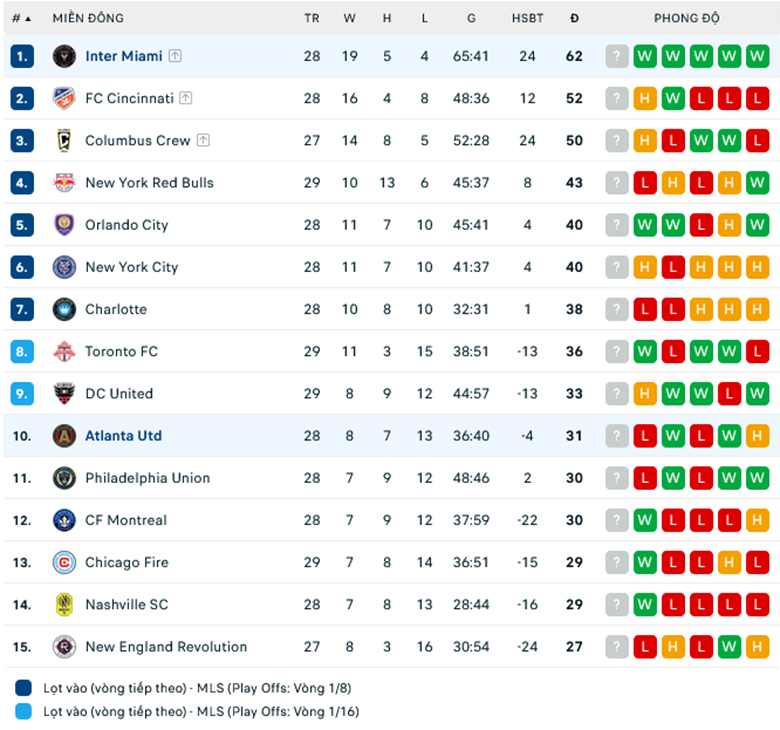Click the Chicago Fire team logo
The image size is (780, 730).
pyautogui.click(x=64, y=562)
